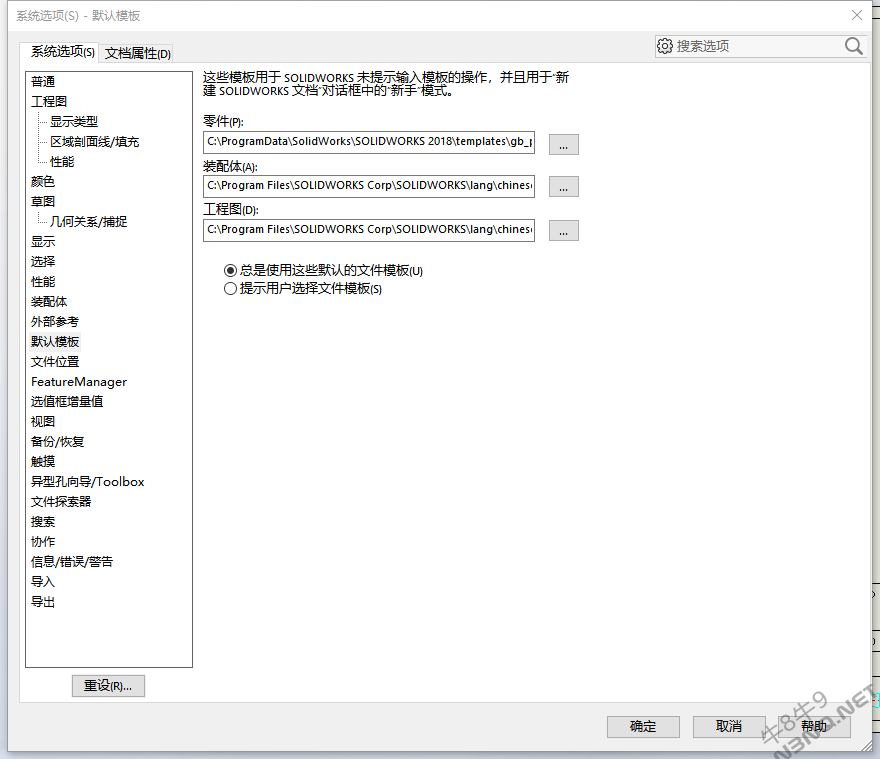The height and width of the screenshot is (759, 880).
Task: Select 工程图 in options tree
Action: coord(49,102)
